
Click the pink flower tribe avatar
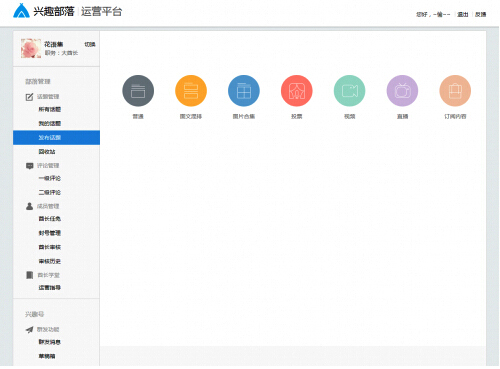point(31,48)
